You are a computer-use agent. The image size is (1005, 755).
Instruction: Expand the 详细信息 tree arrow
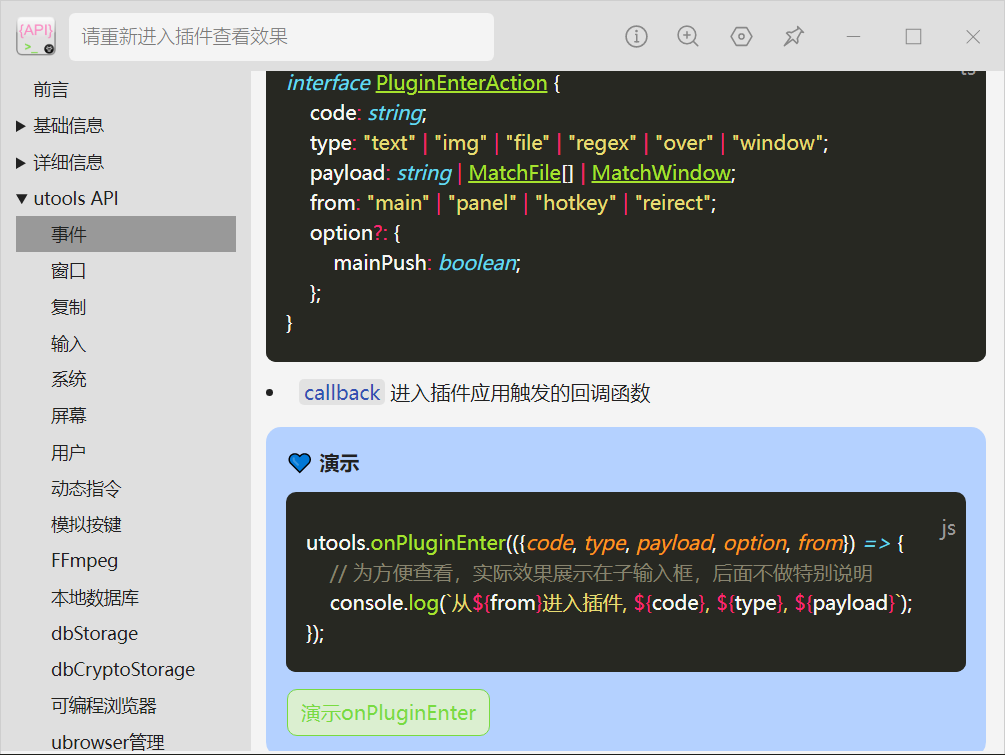click(x=21, y=163)
